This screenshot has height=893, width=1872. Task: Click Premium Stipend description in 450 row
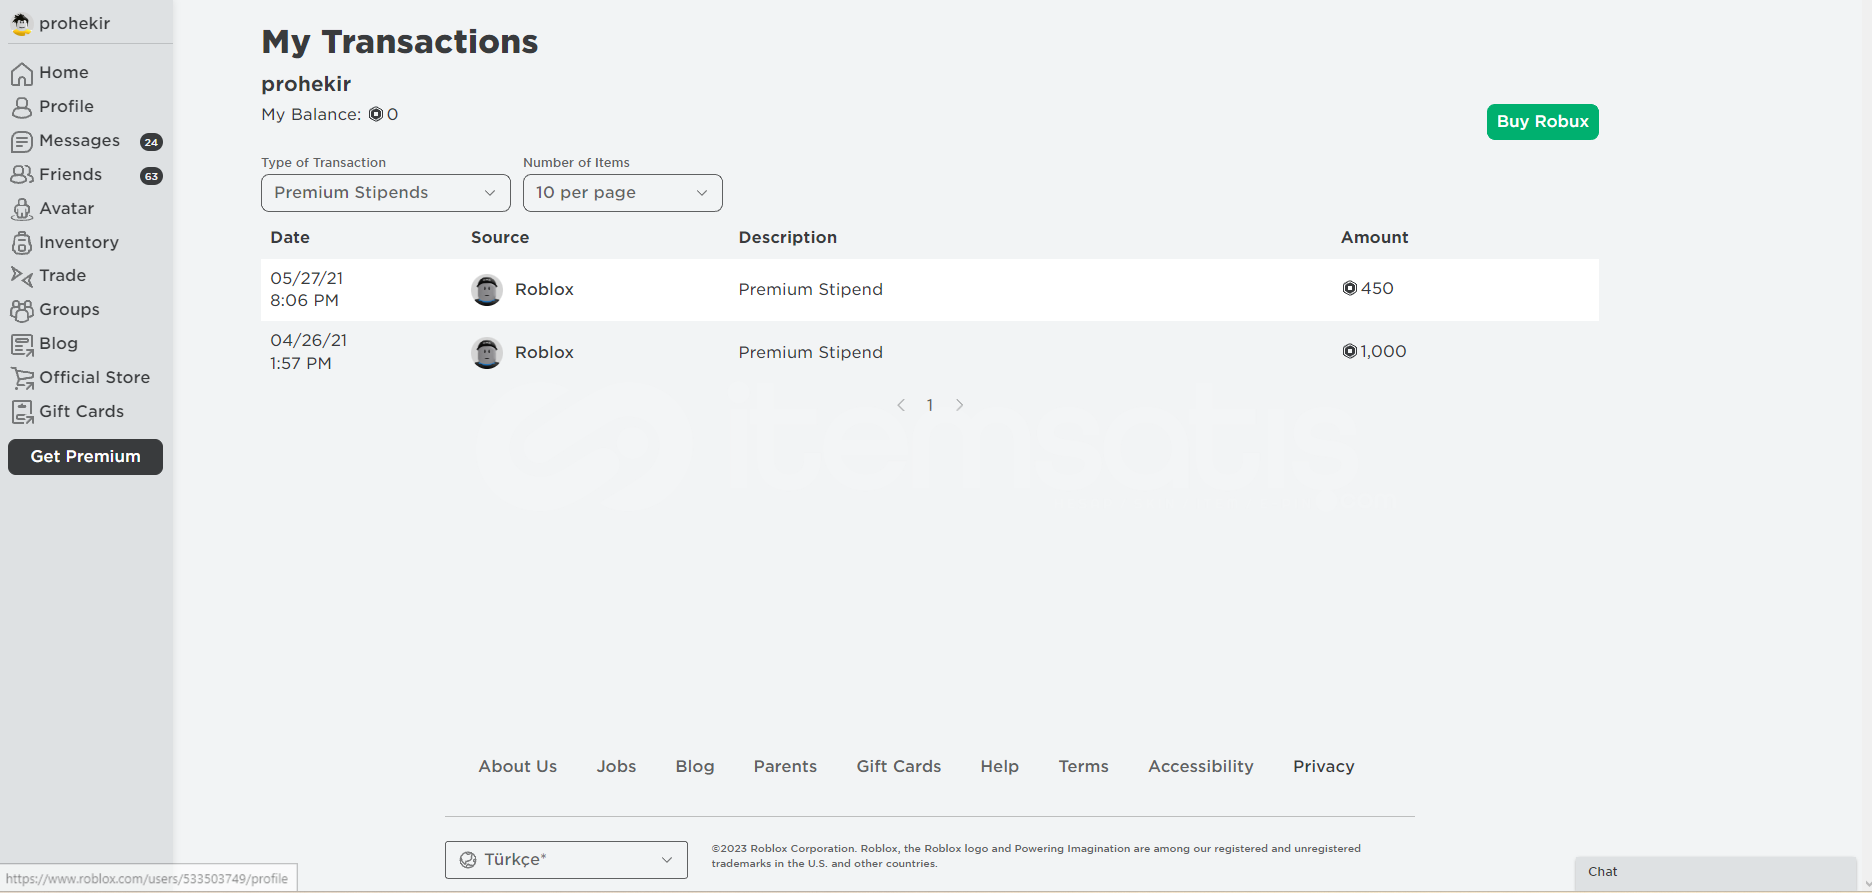811,290
